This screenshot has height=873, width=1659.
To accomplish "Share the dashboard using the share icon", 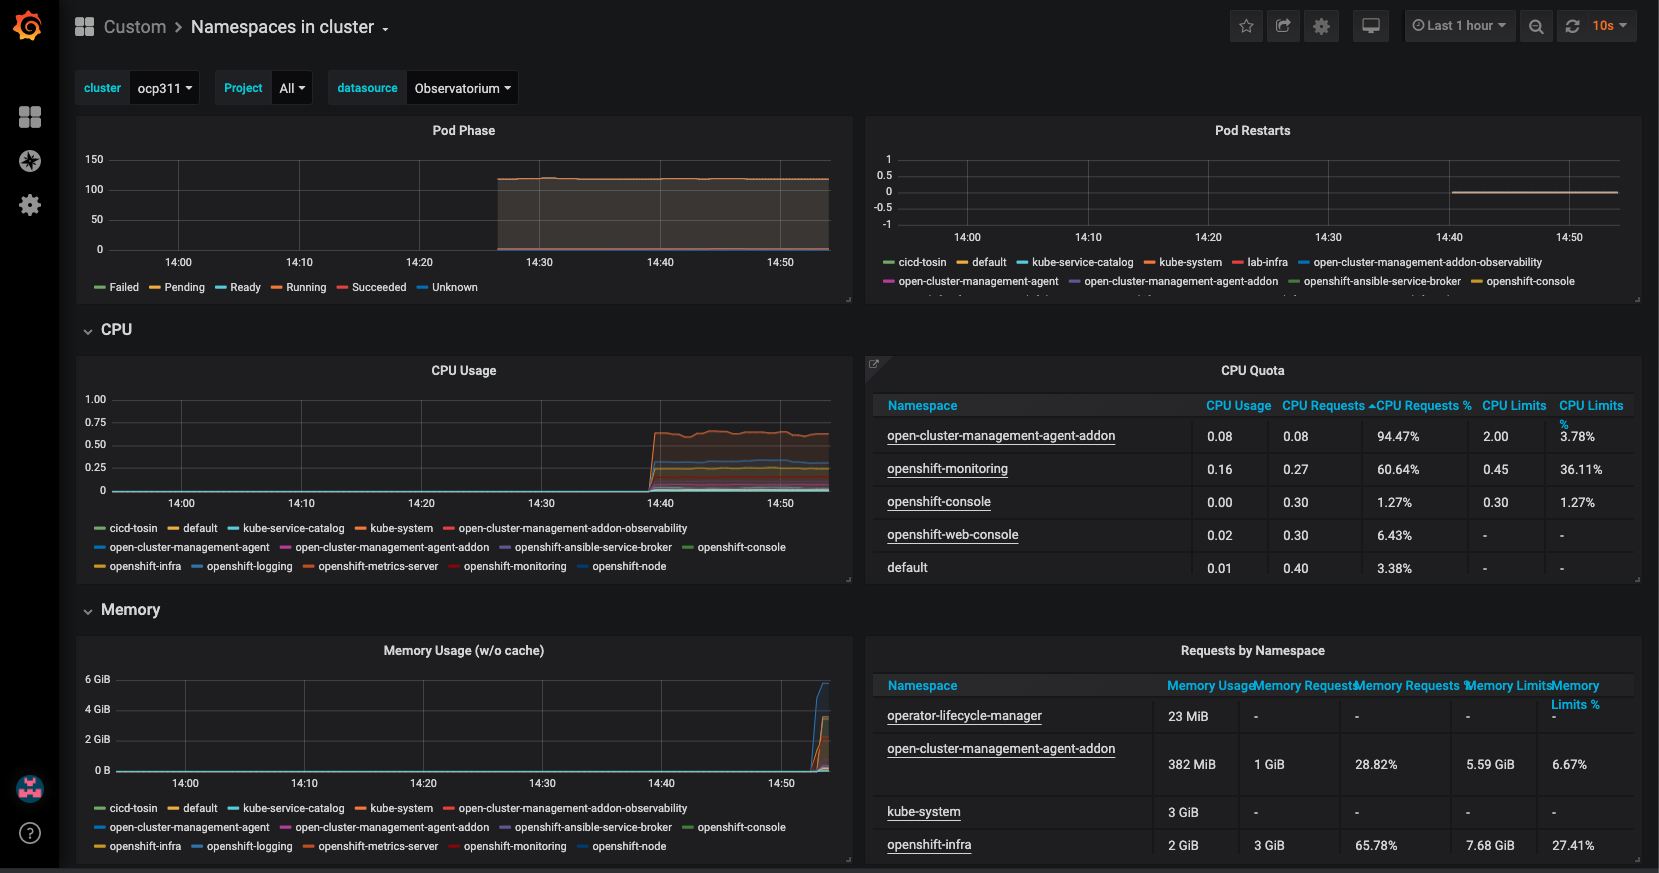I will pos(1283,26).
